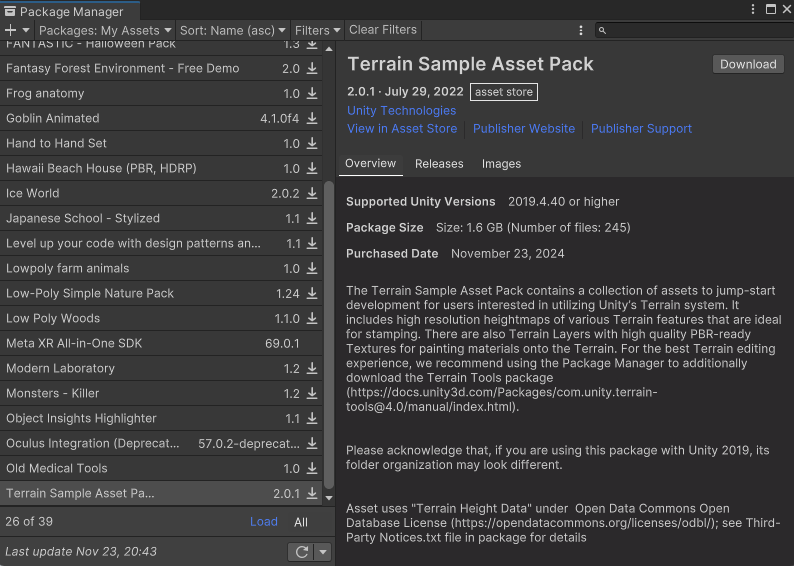The height and width of the screenshot is (566, 794).
Task: Click download icon for Frog anatomy
Action: [312, 94]
